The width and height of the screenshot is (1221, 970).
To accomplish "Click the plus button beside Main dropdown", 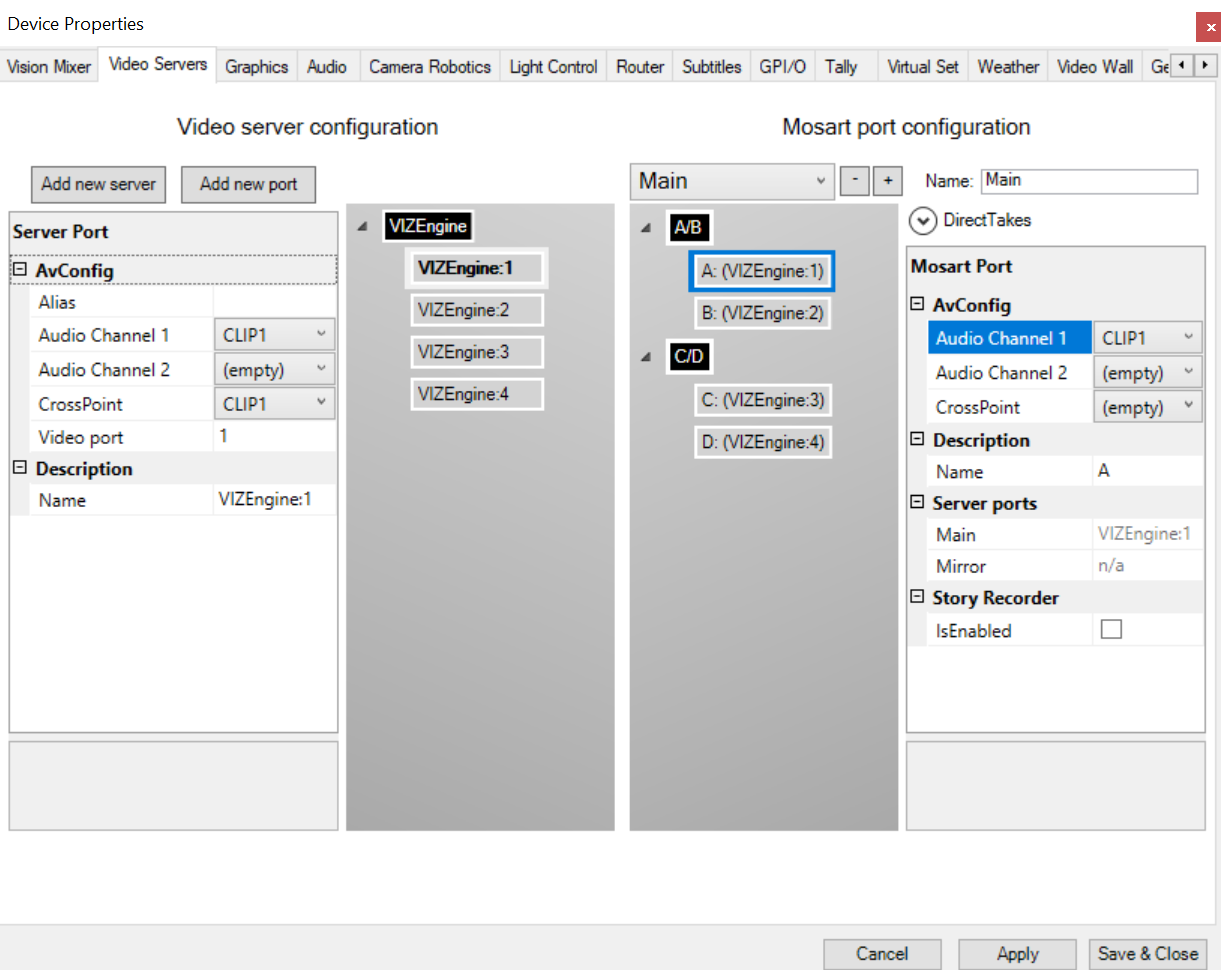I will [887, 181].
